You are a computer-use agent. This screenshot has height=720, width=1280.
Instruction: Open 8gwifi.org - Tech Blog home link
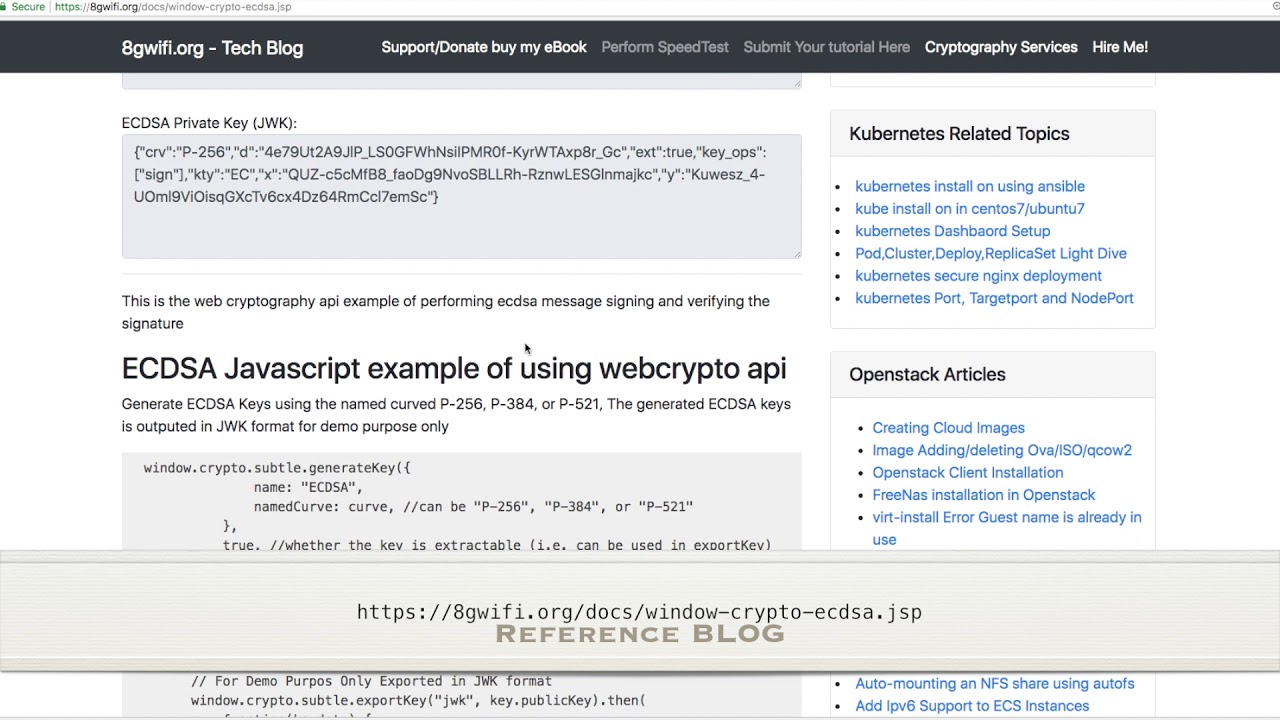tap(212, 48)
